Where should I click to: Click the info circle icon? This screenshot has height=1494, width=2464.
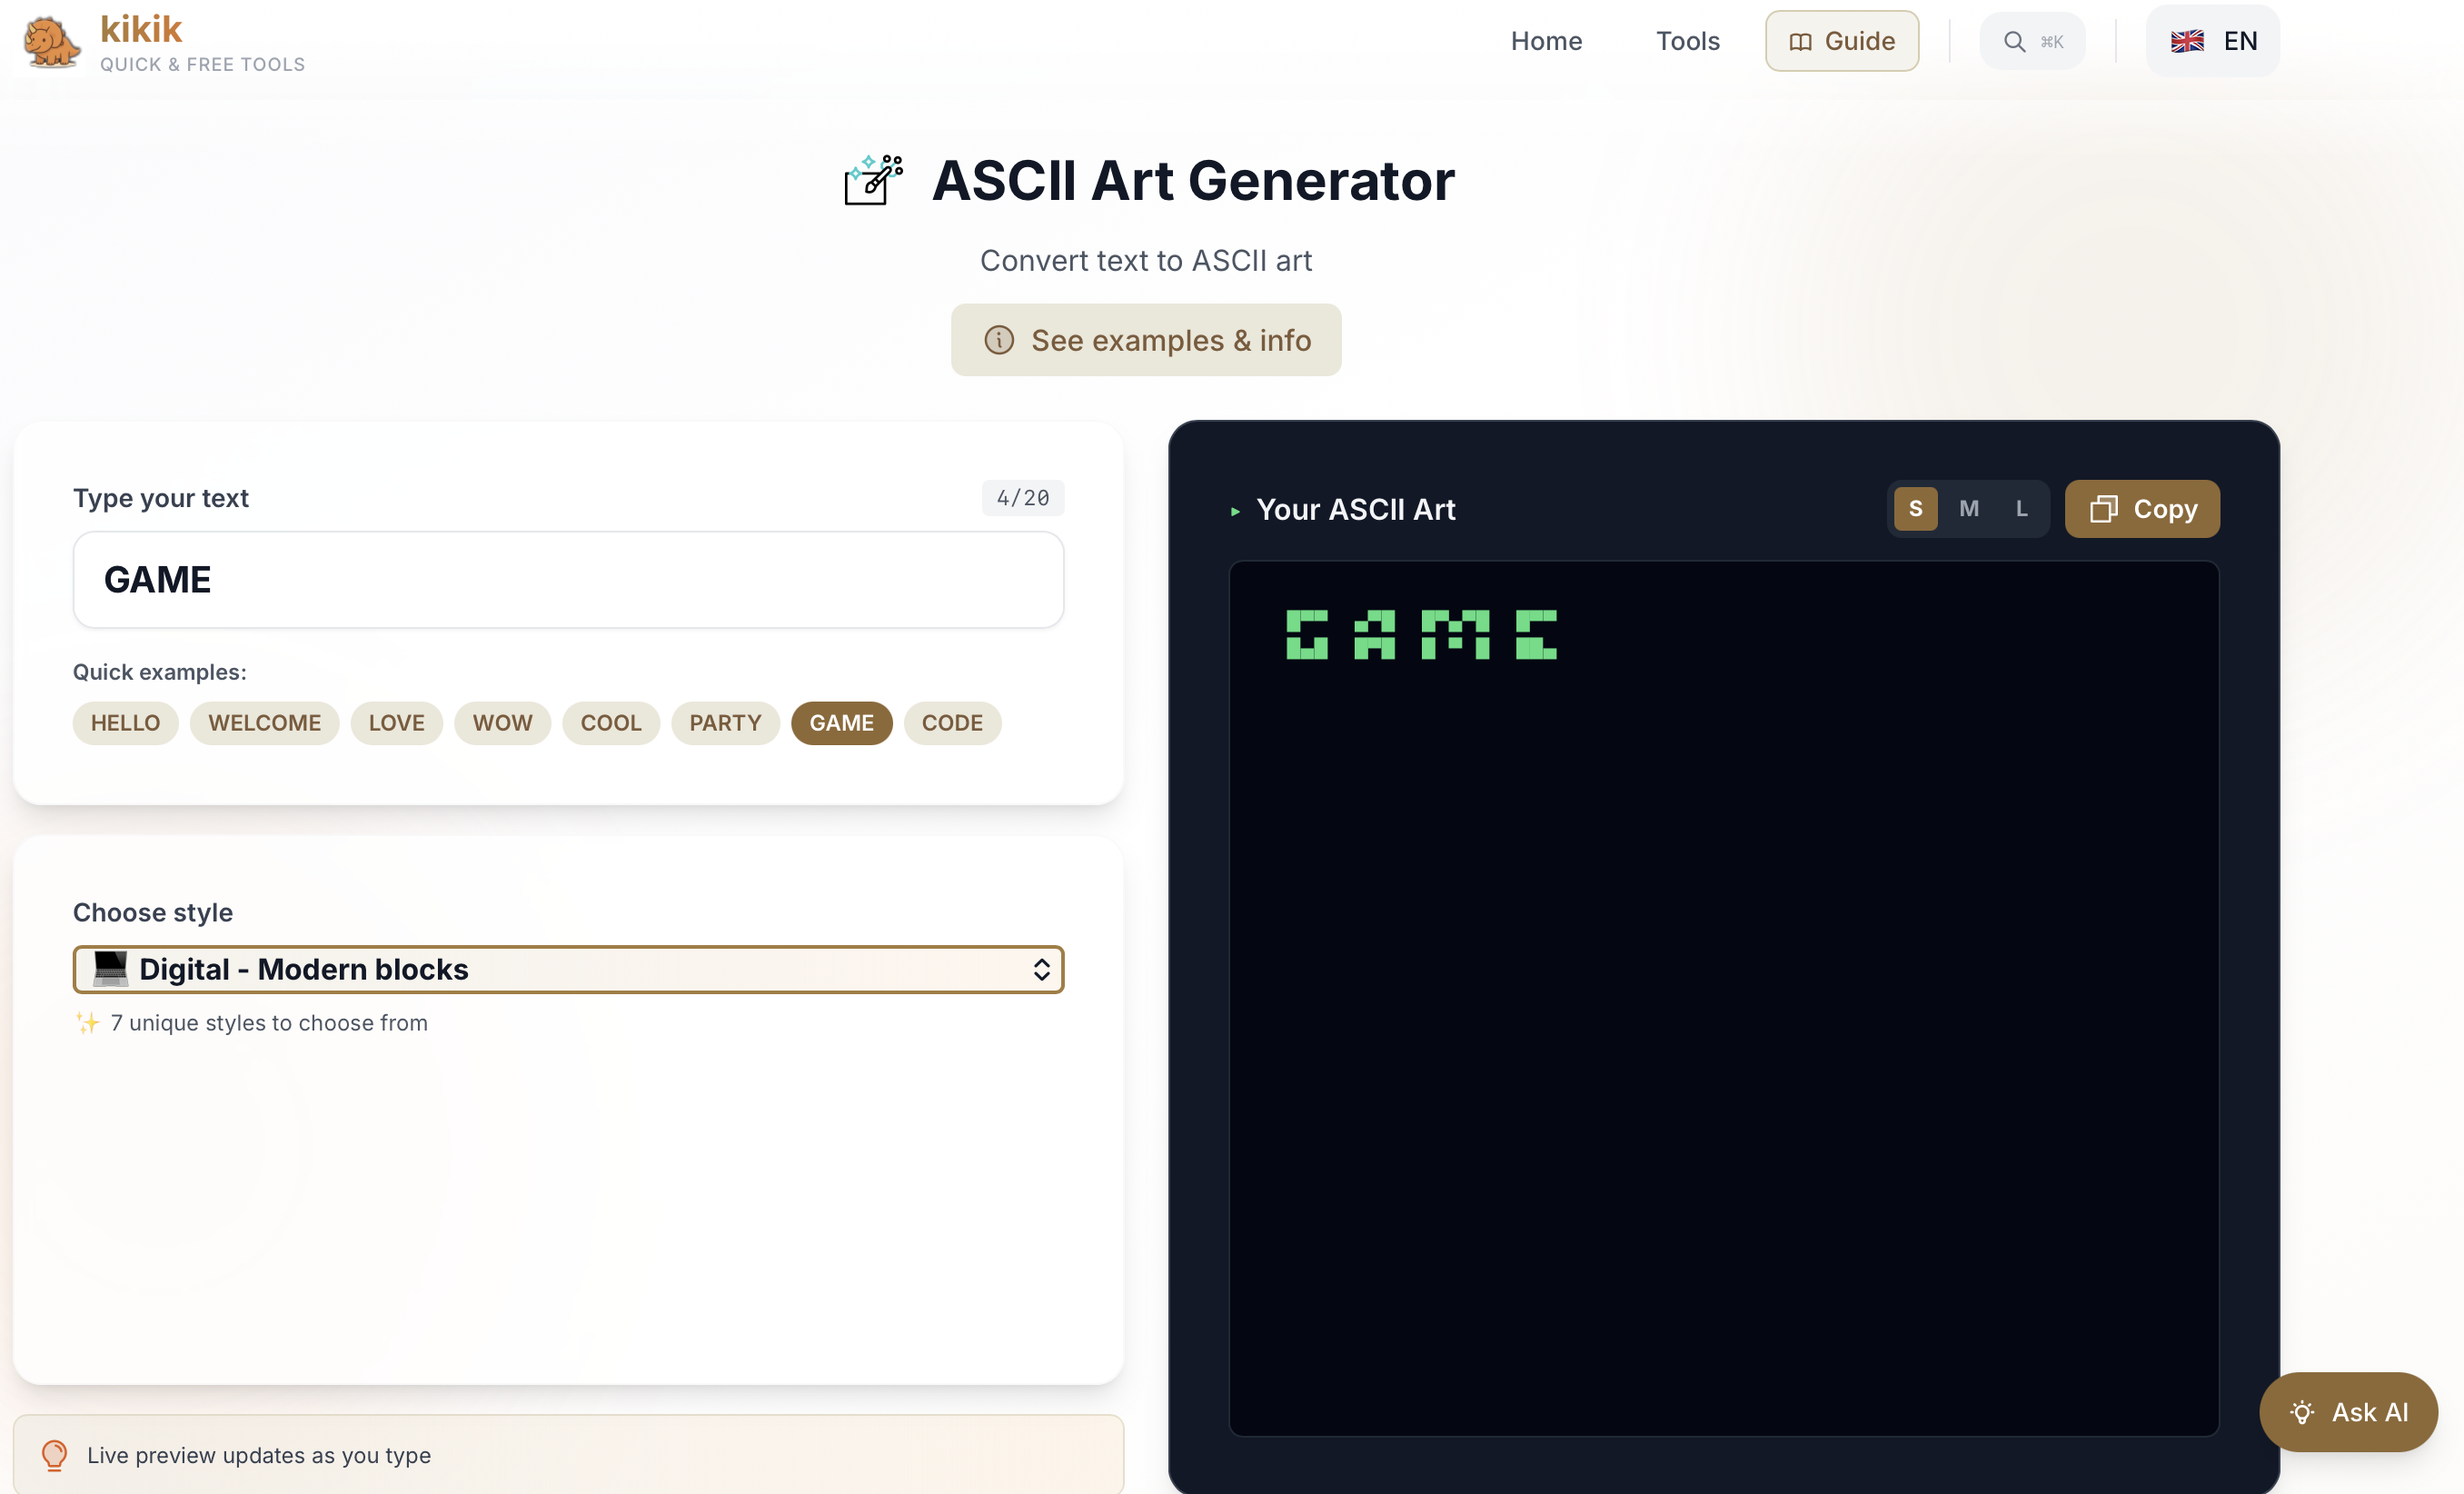pos(998,340)
